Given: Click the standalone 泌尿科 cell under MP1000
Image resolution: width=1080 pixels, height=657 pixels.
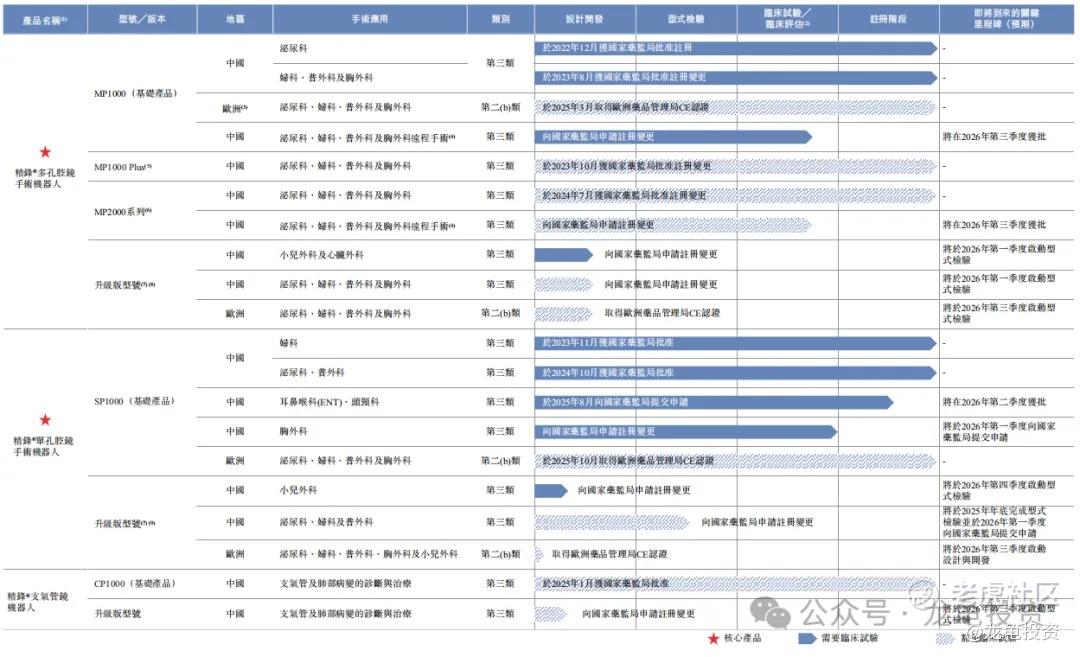Looking at the screenshot, I should tap(293, 48).
